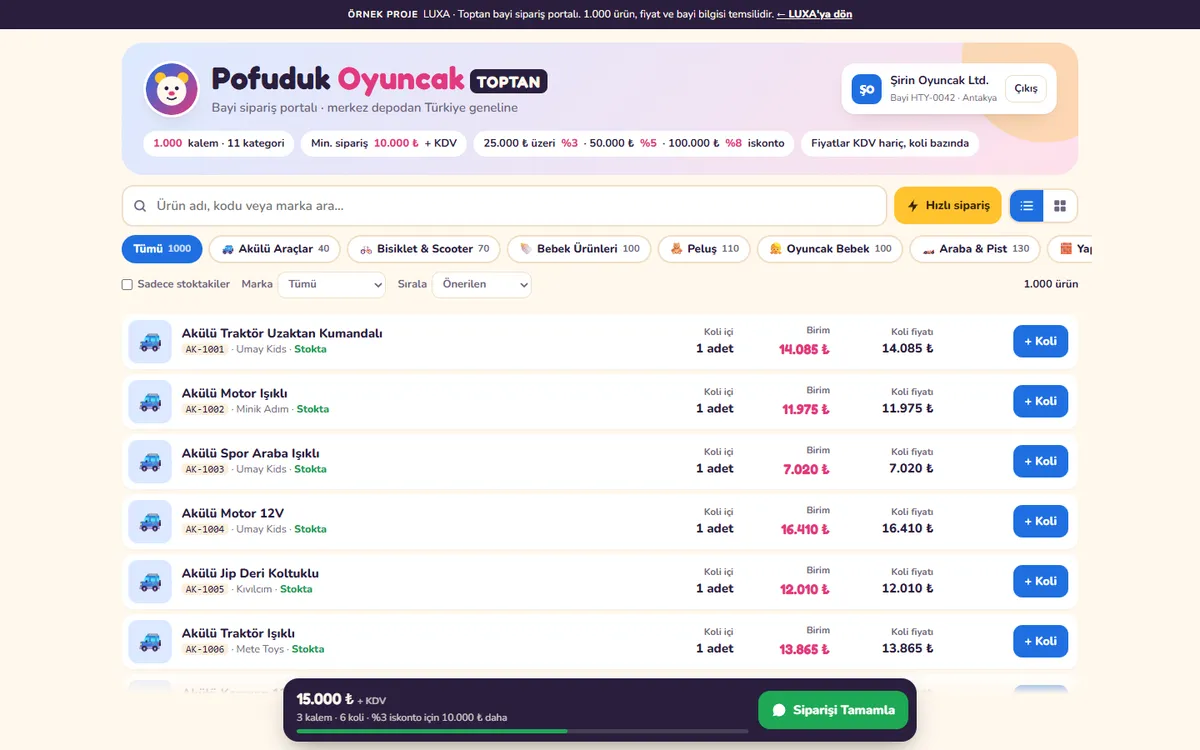The width and height of the screenshot is (1200, 750).
Task: Click Akülü Traktör Işıklı product icon
Action: [x=150, y=642]
